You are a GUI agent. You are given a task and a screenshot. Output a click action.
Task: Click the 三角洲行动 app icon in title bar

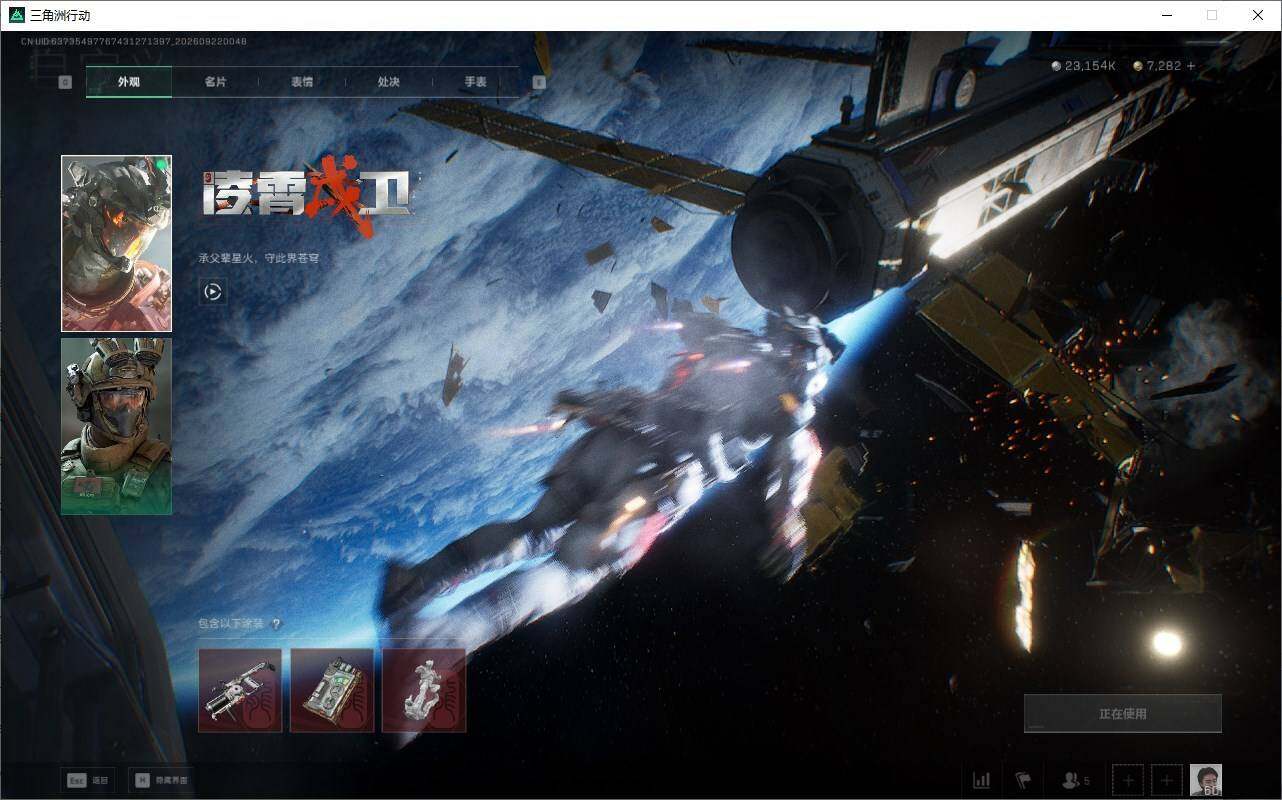(x=16, y=15)
